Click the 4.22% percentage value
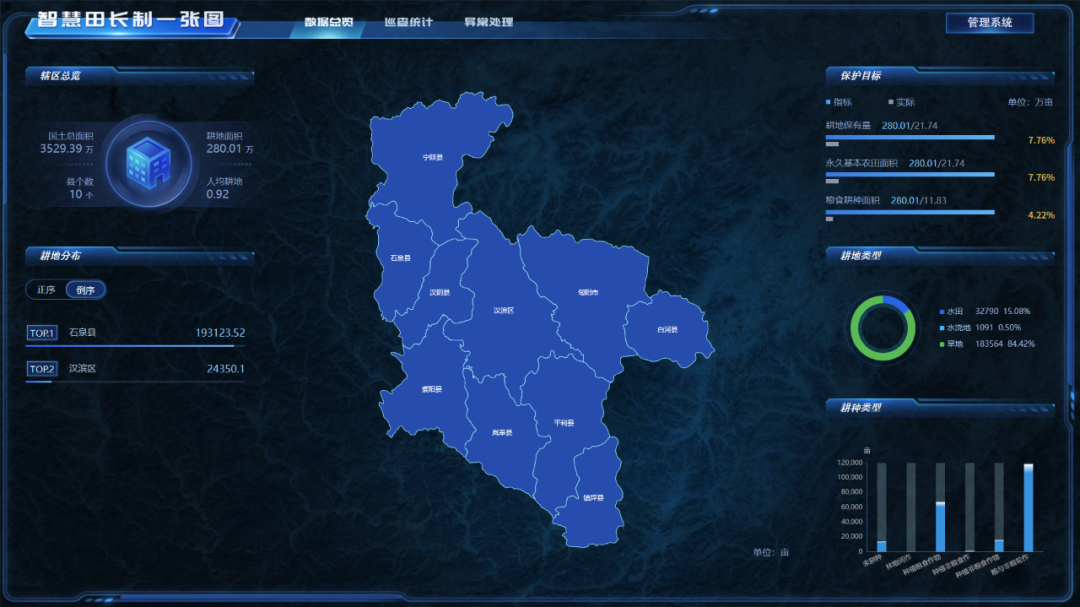Image resolution: width=1080 pixels, height=607 pixels. coord(1041,216)
